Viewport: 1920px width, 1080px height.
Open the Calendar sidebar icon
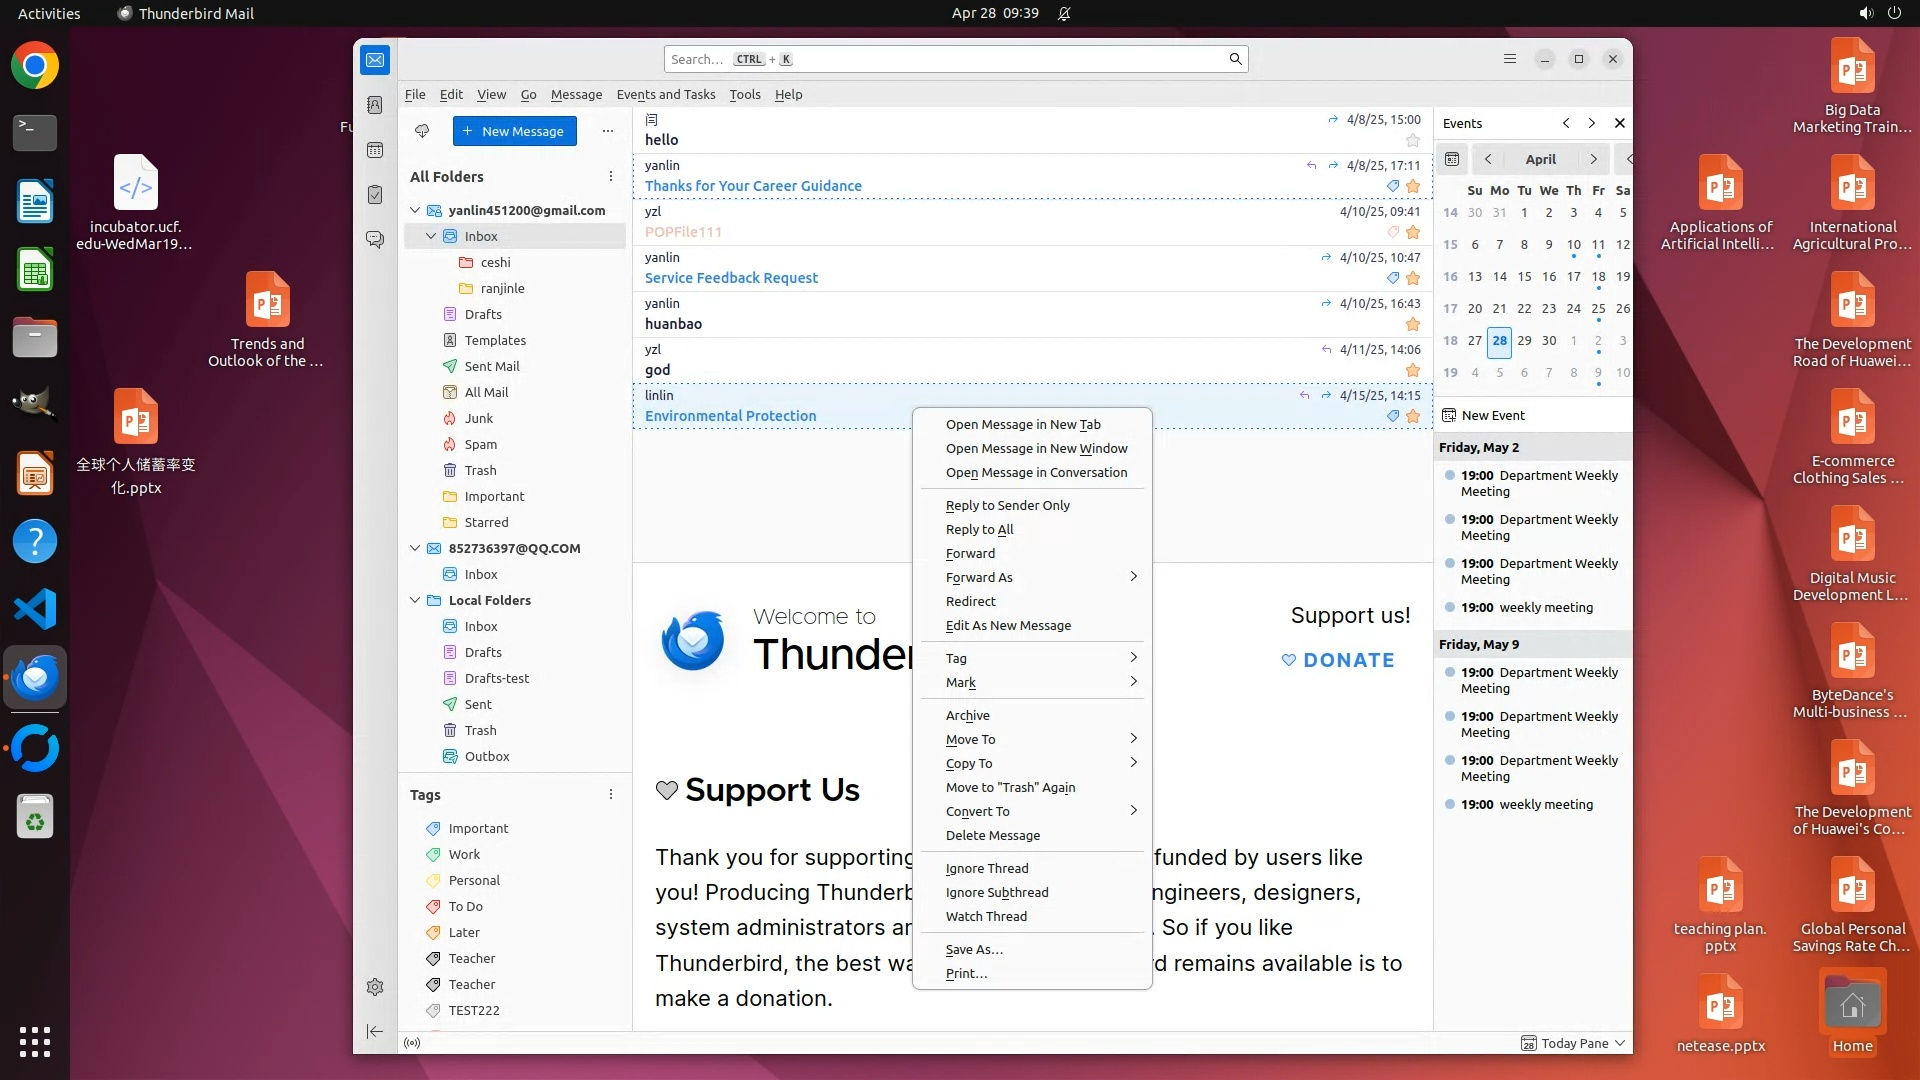(x=375, y=150)
